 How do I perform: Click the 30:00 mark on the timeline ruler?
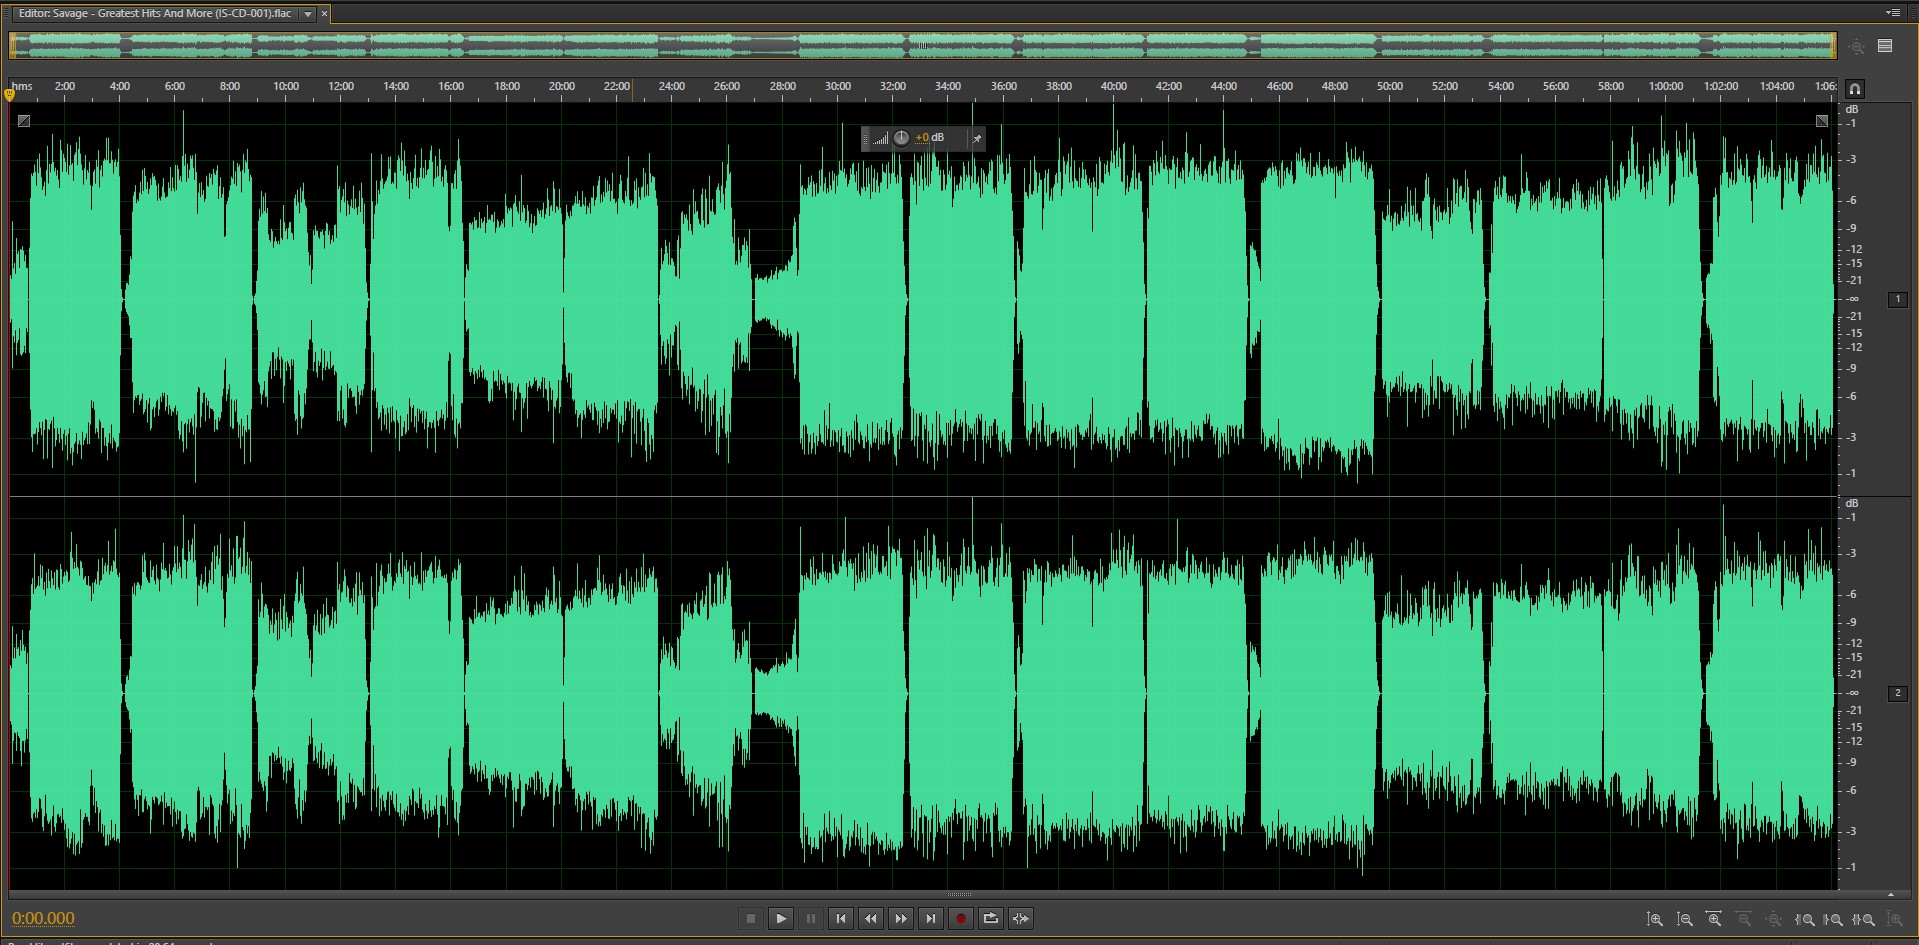pos(837,87)
